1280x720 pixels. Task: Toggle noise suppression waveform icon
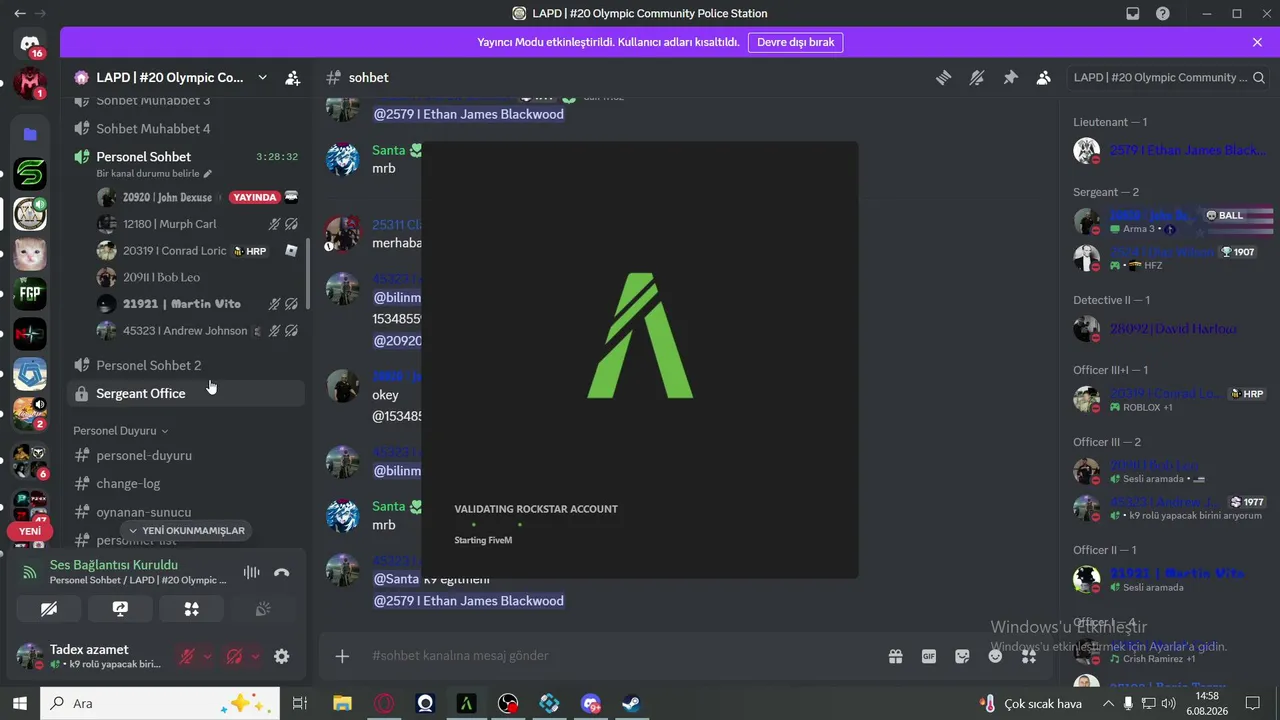point(251,572)
